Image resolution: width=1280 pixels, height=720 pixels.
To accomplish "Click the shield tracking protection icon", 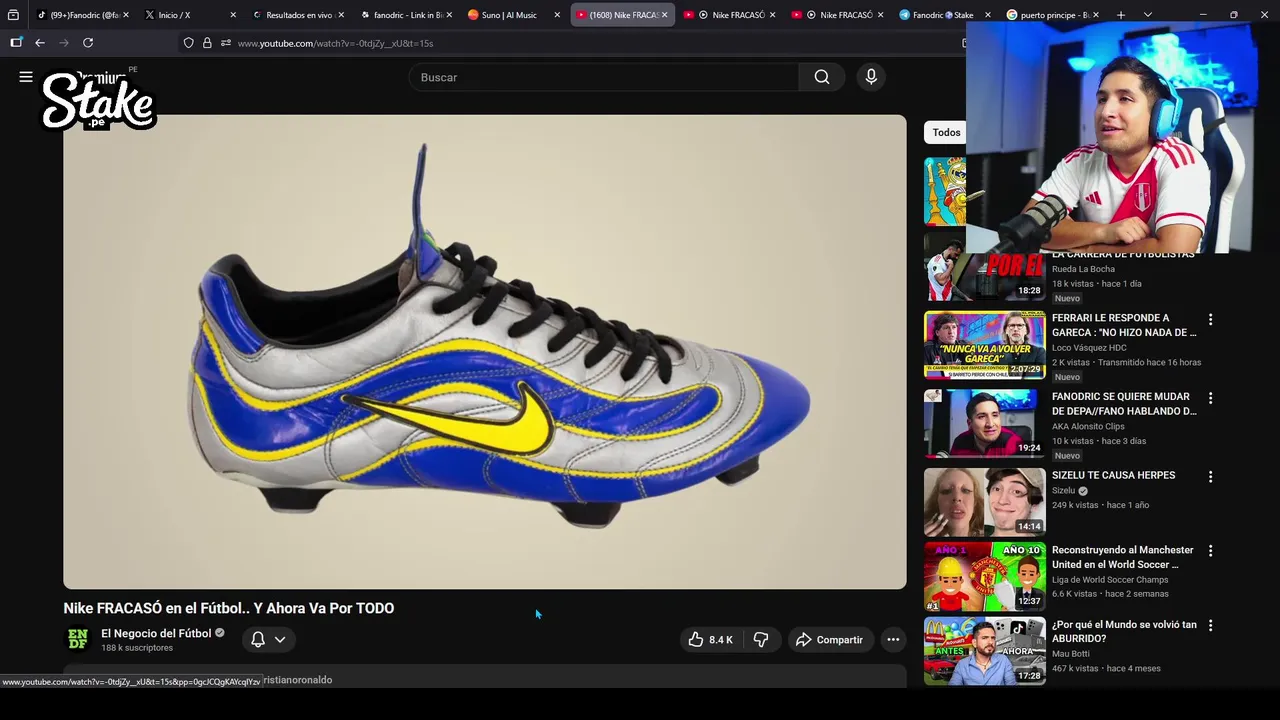I will tap(188, 43).
